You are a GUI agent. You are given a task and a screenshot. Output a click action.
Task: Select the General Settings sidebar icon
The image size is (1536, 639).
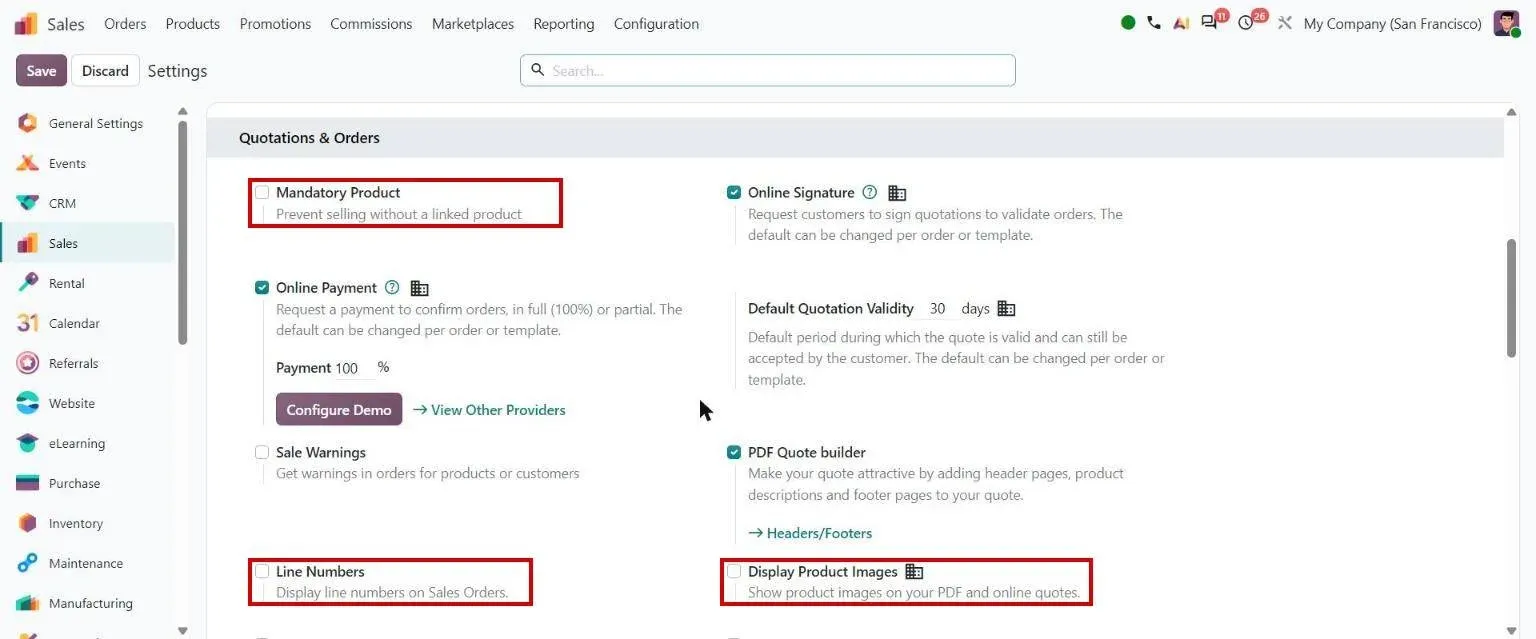click(28, 123)
